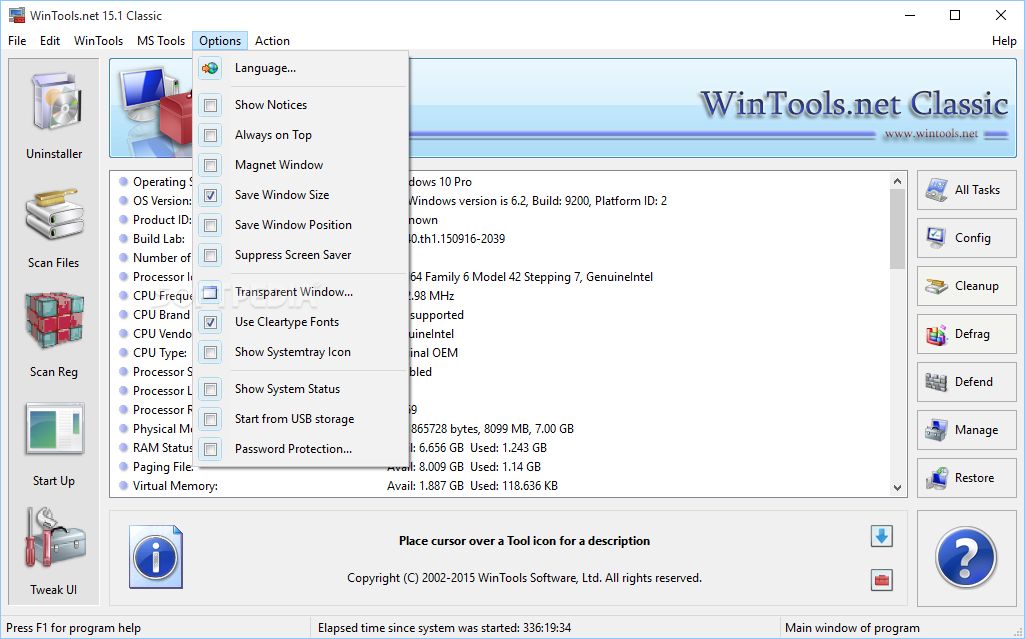Tick the Password Protection checkbox
1025x639 pixels.
pos(210,450)
